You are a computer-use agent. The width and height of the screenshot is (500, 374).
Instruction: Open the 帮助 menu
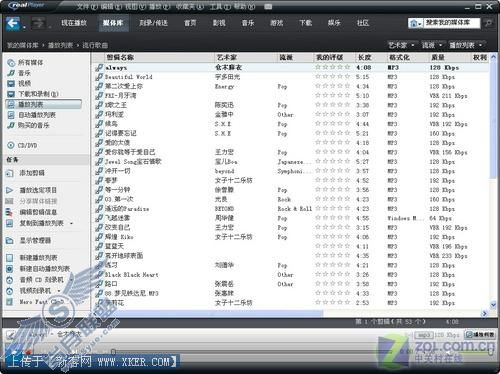click(x=245, y=6)
